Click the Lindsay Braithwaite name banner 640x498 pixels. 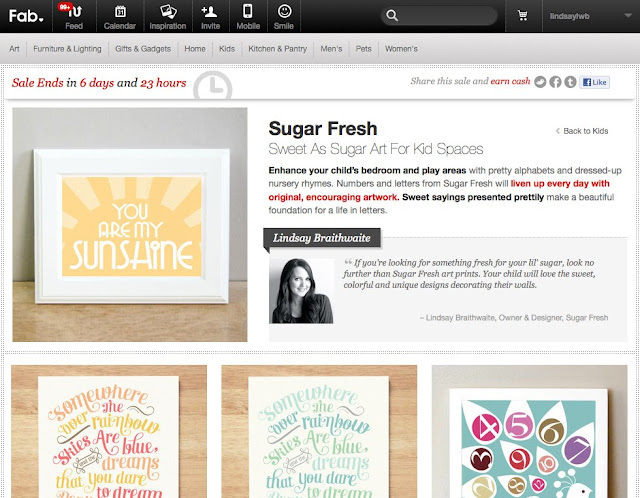[x=322, y=238]
